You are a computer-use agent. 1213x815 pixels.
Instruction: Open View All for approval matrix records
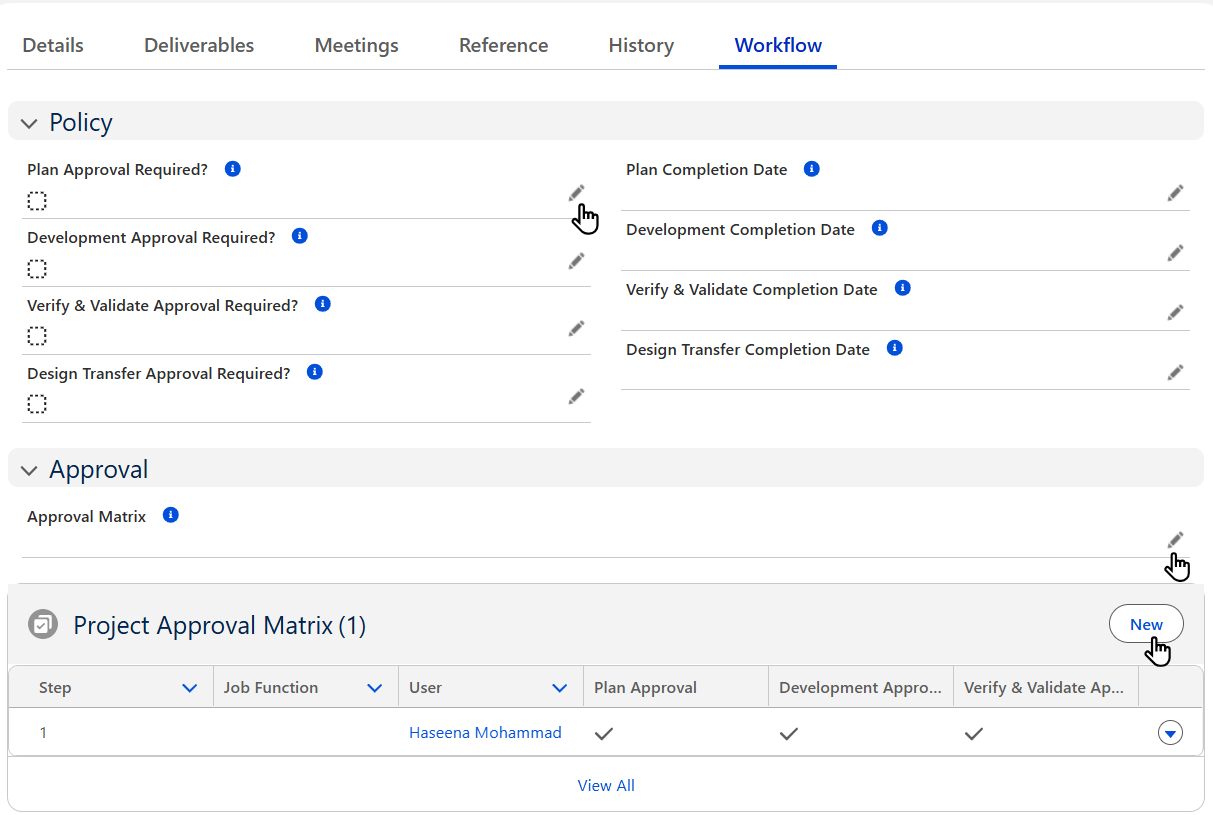click(x=606, y=785)
